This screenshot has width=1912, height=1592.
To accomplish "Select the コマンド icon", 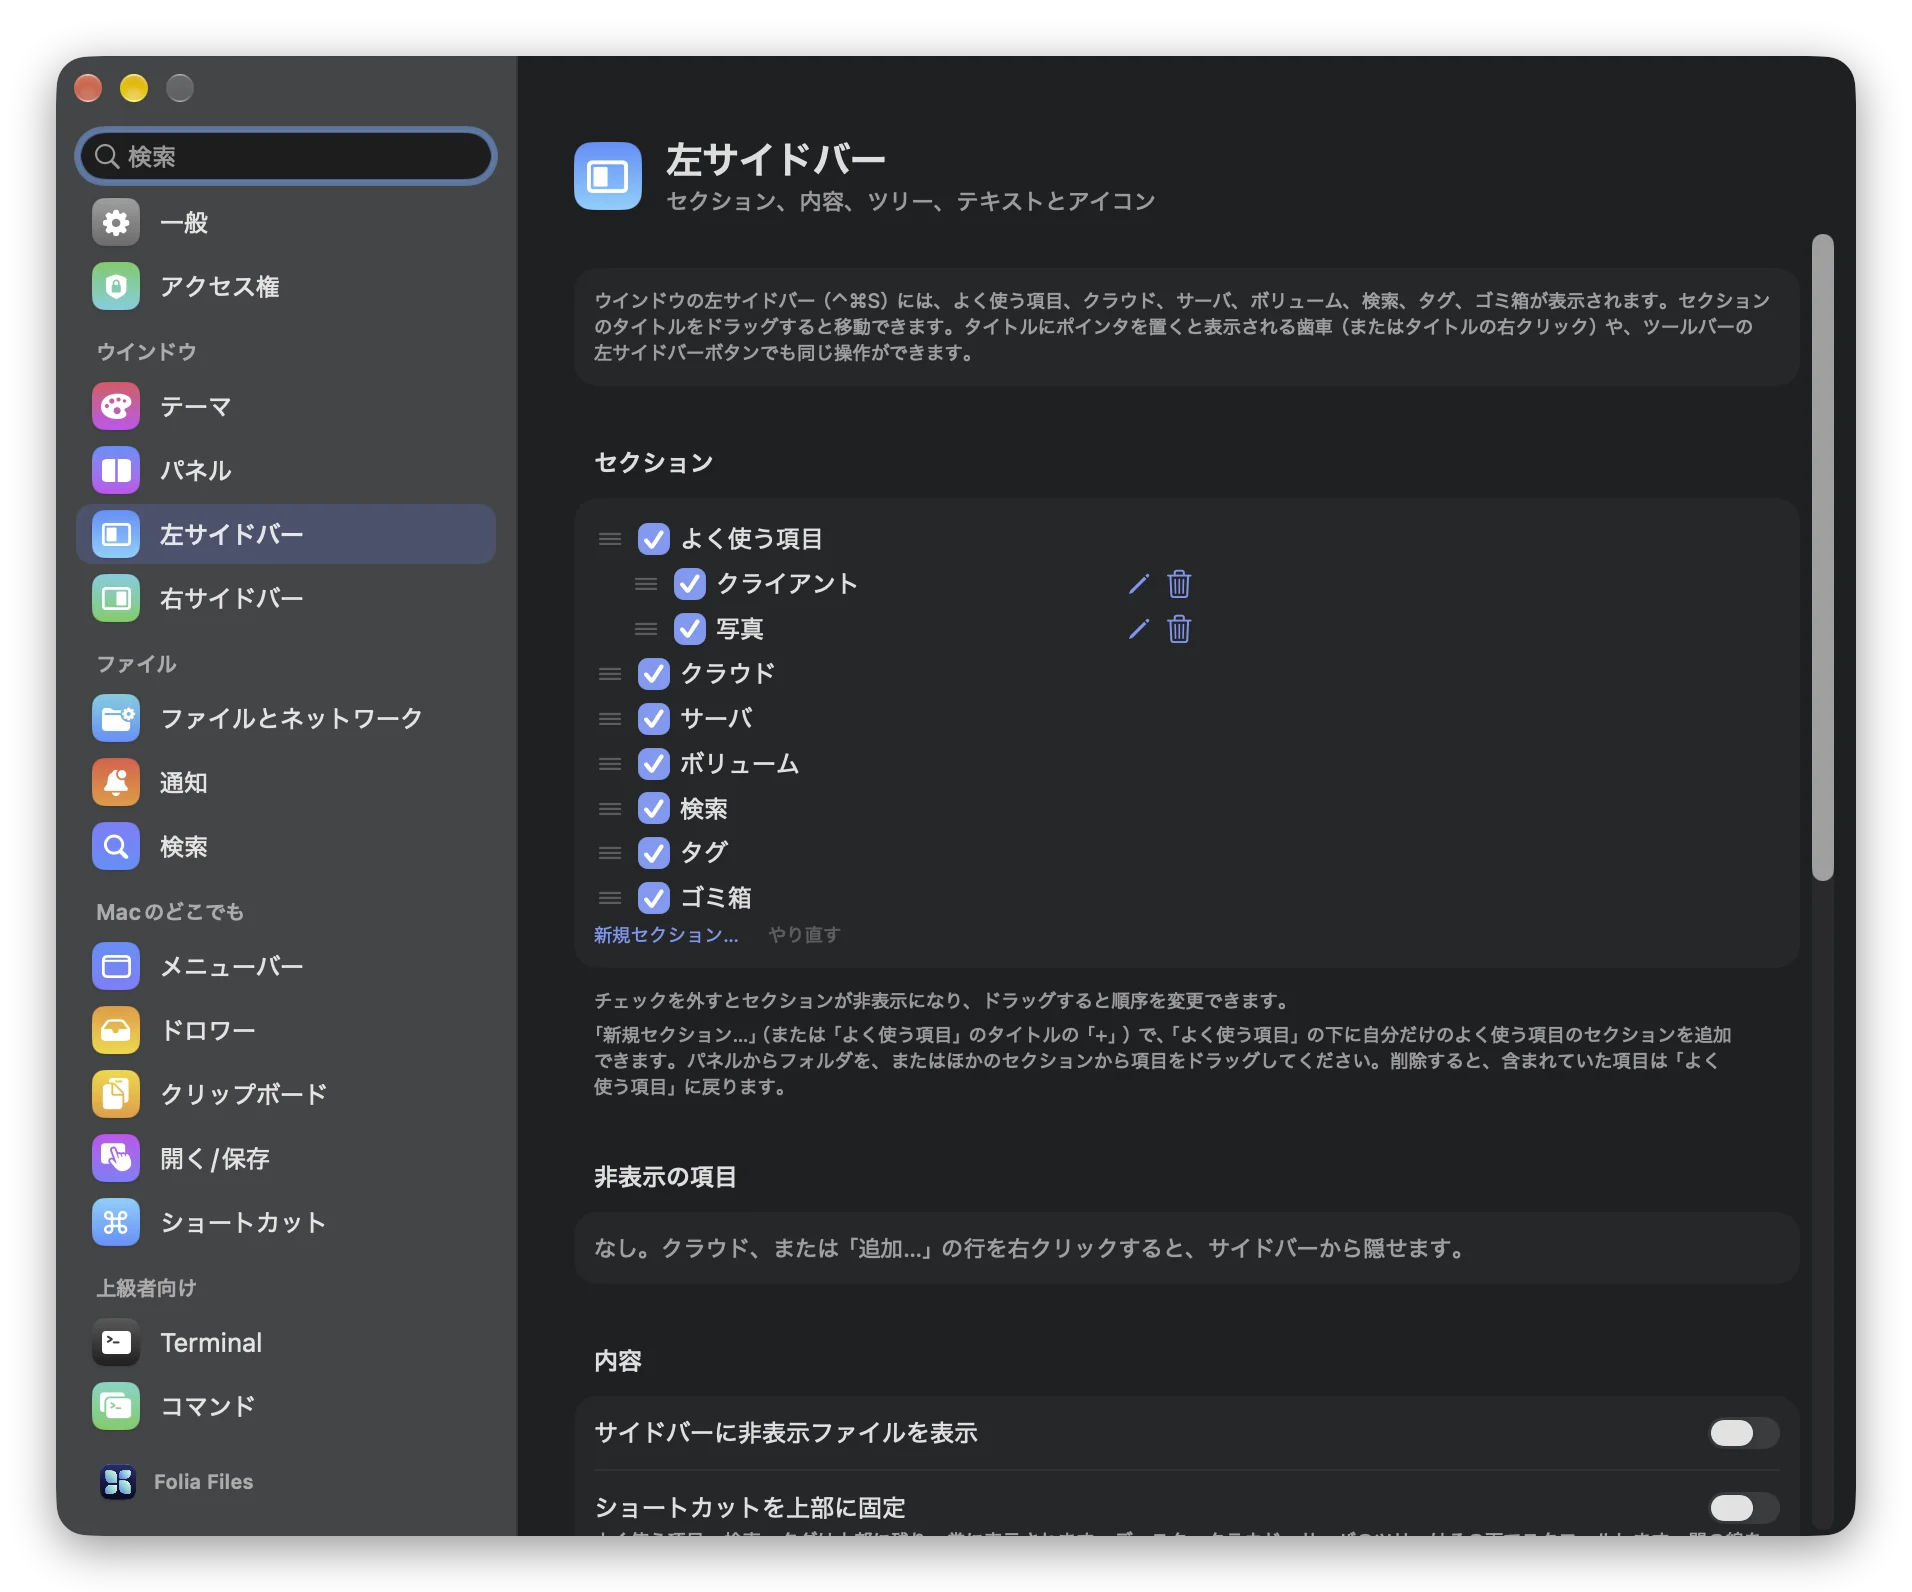I will pos(116,1406).
